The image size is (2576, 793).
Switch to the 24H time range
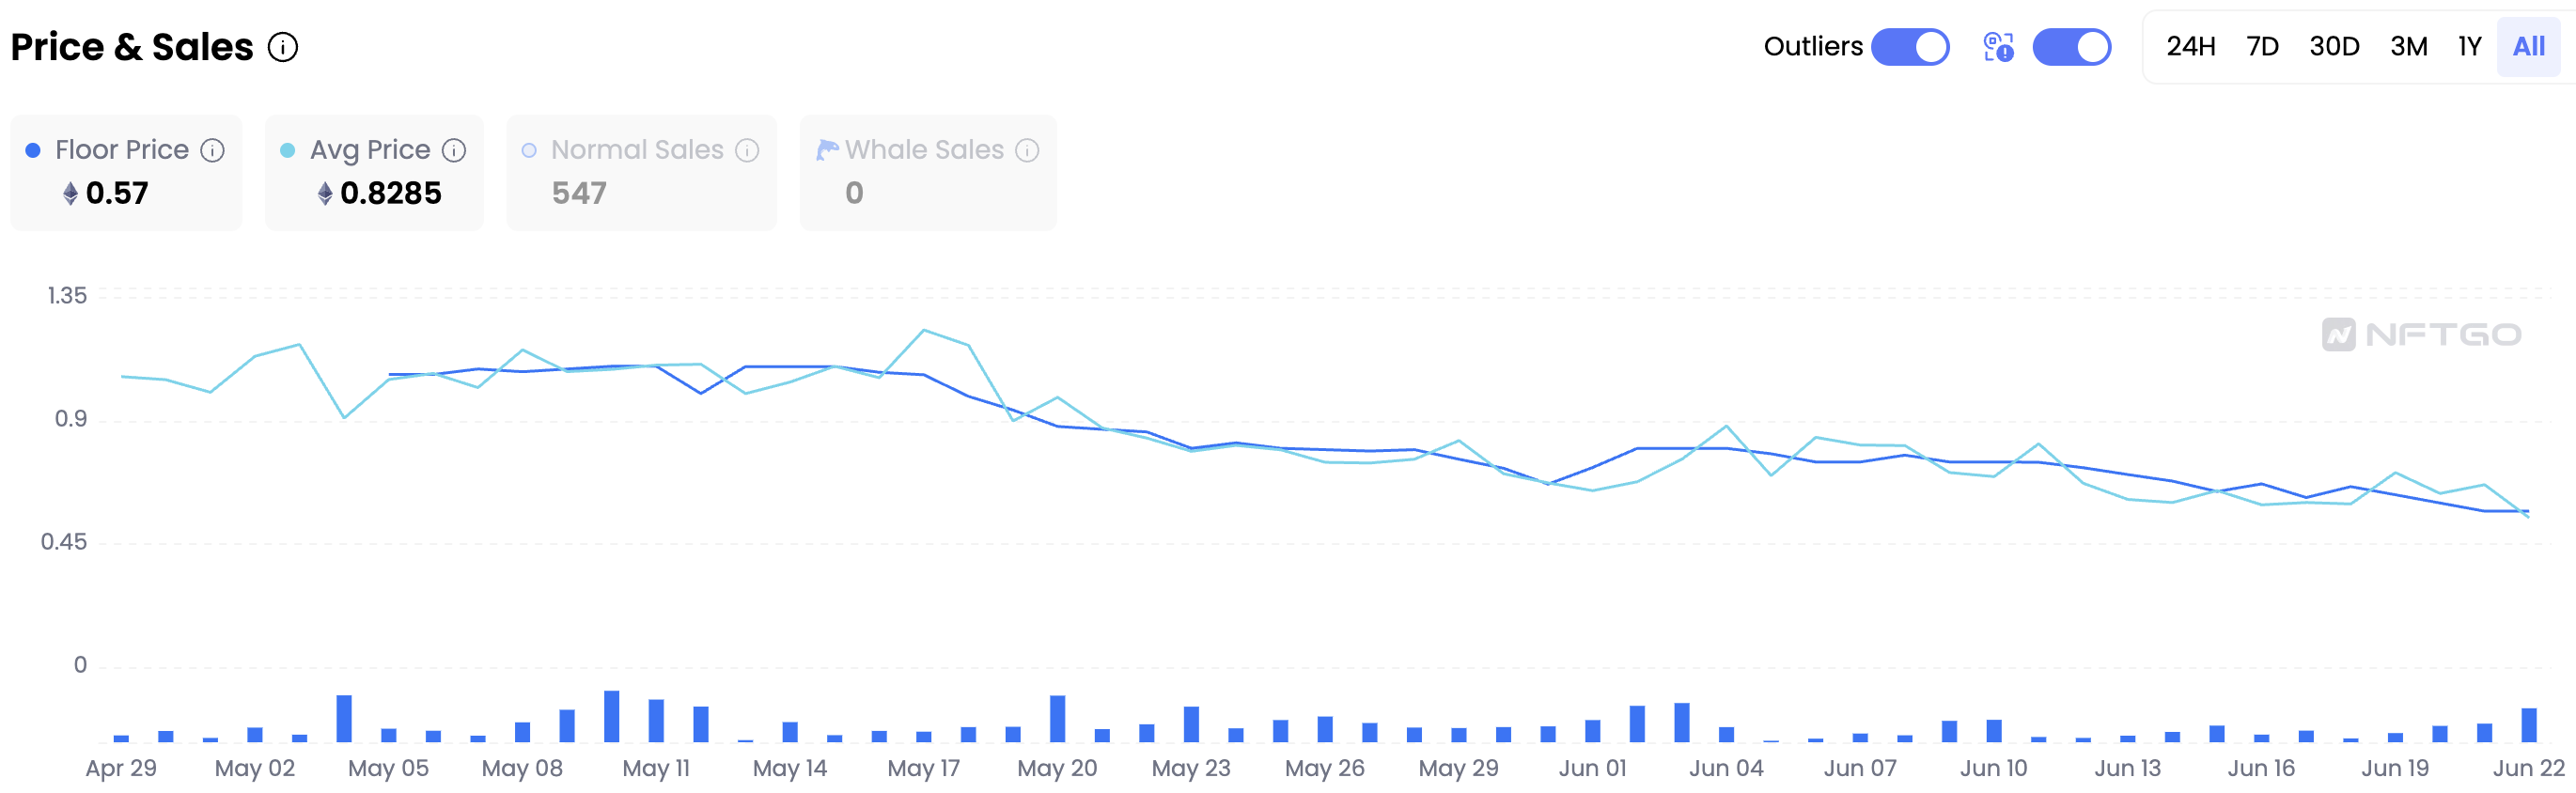click(x=2190, y=47)
